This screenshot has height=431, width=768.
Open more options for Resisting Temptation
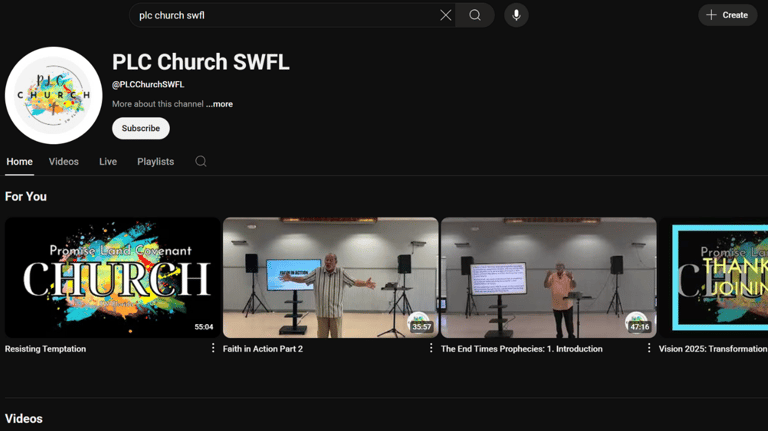(213, 348)
